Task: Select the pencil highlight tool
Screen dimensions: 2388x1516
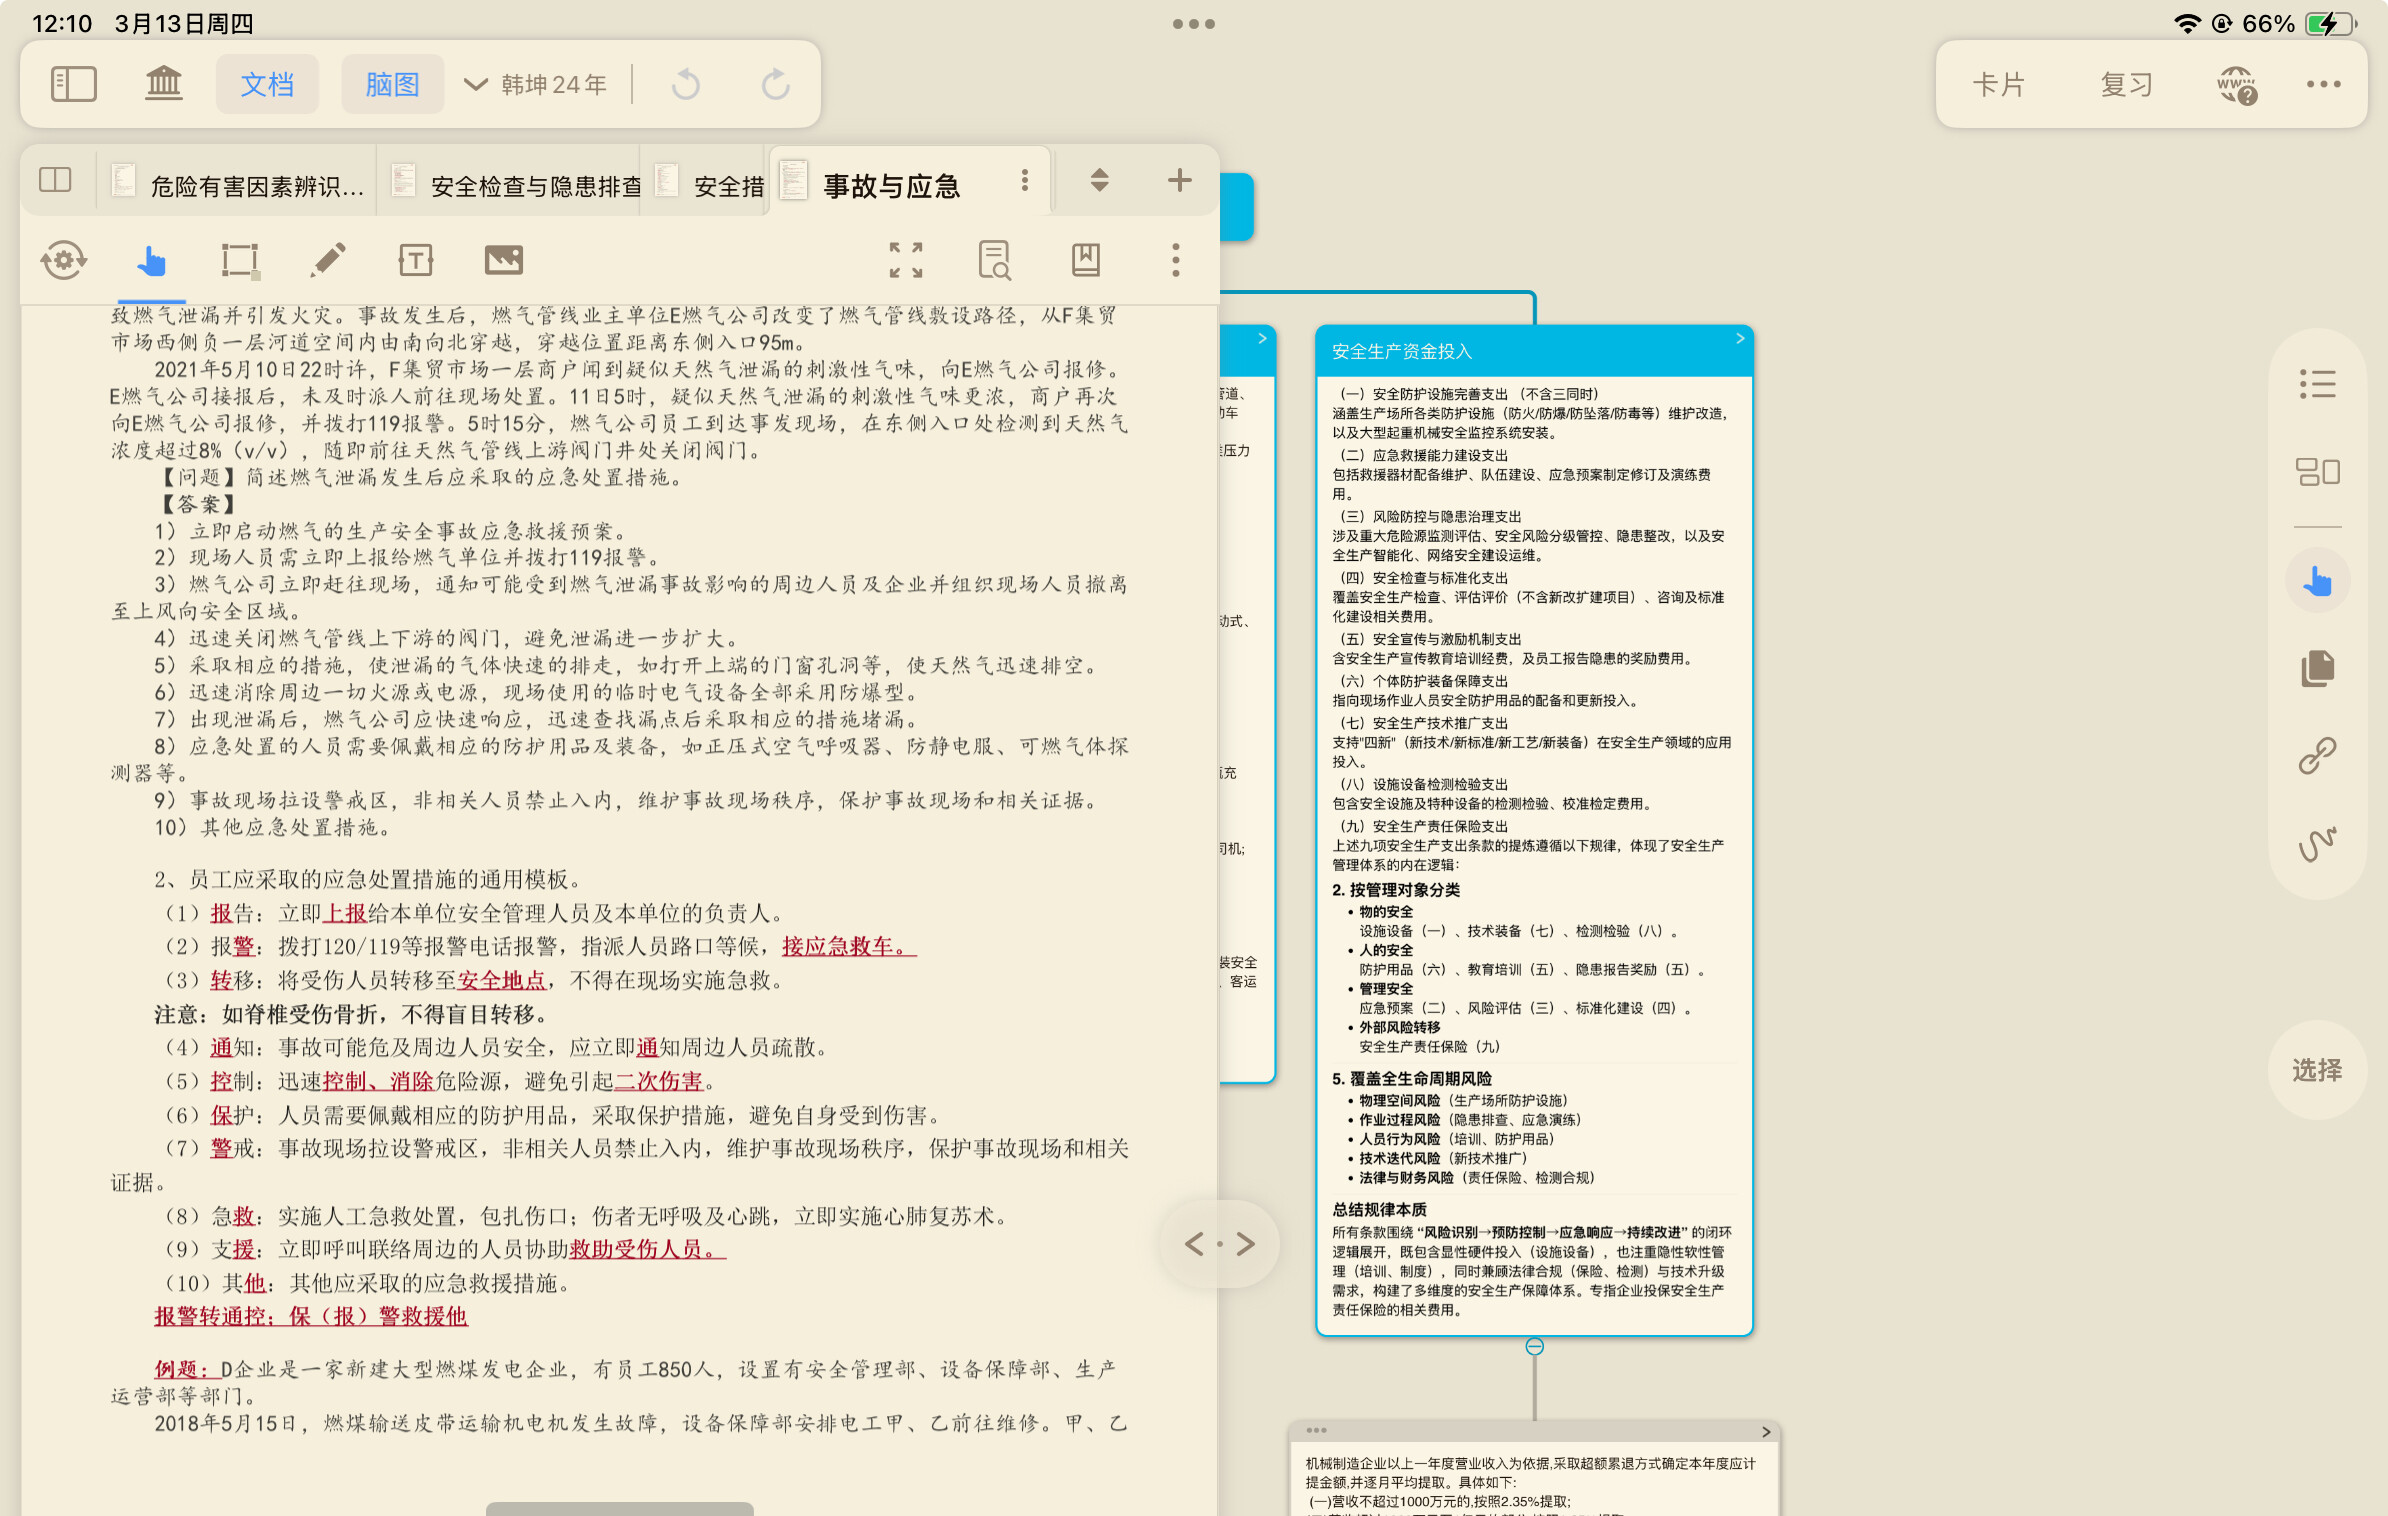Action: 328,260
